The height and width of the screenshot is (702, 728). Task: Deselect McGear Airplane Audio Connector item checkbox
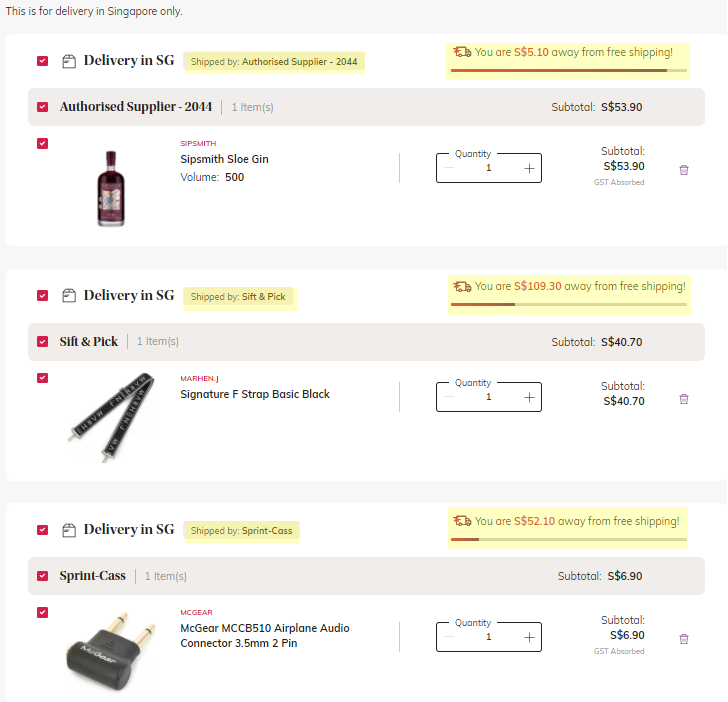(42, 612)
